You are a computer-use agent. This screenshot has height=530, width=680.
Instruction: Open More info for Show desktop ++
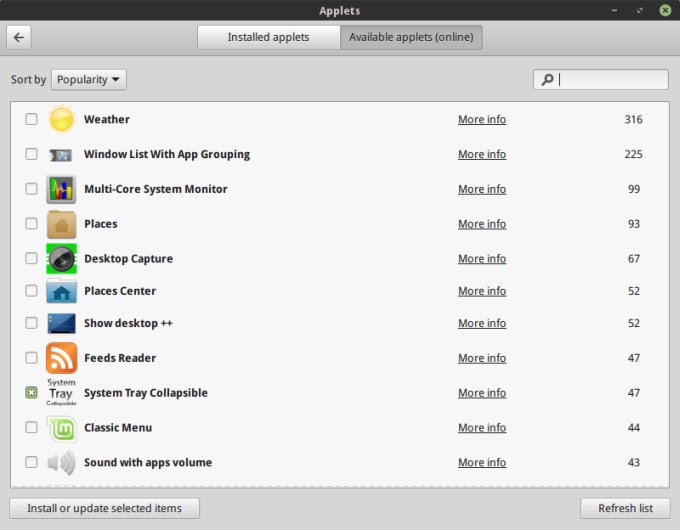point(482,323)
